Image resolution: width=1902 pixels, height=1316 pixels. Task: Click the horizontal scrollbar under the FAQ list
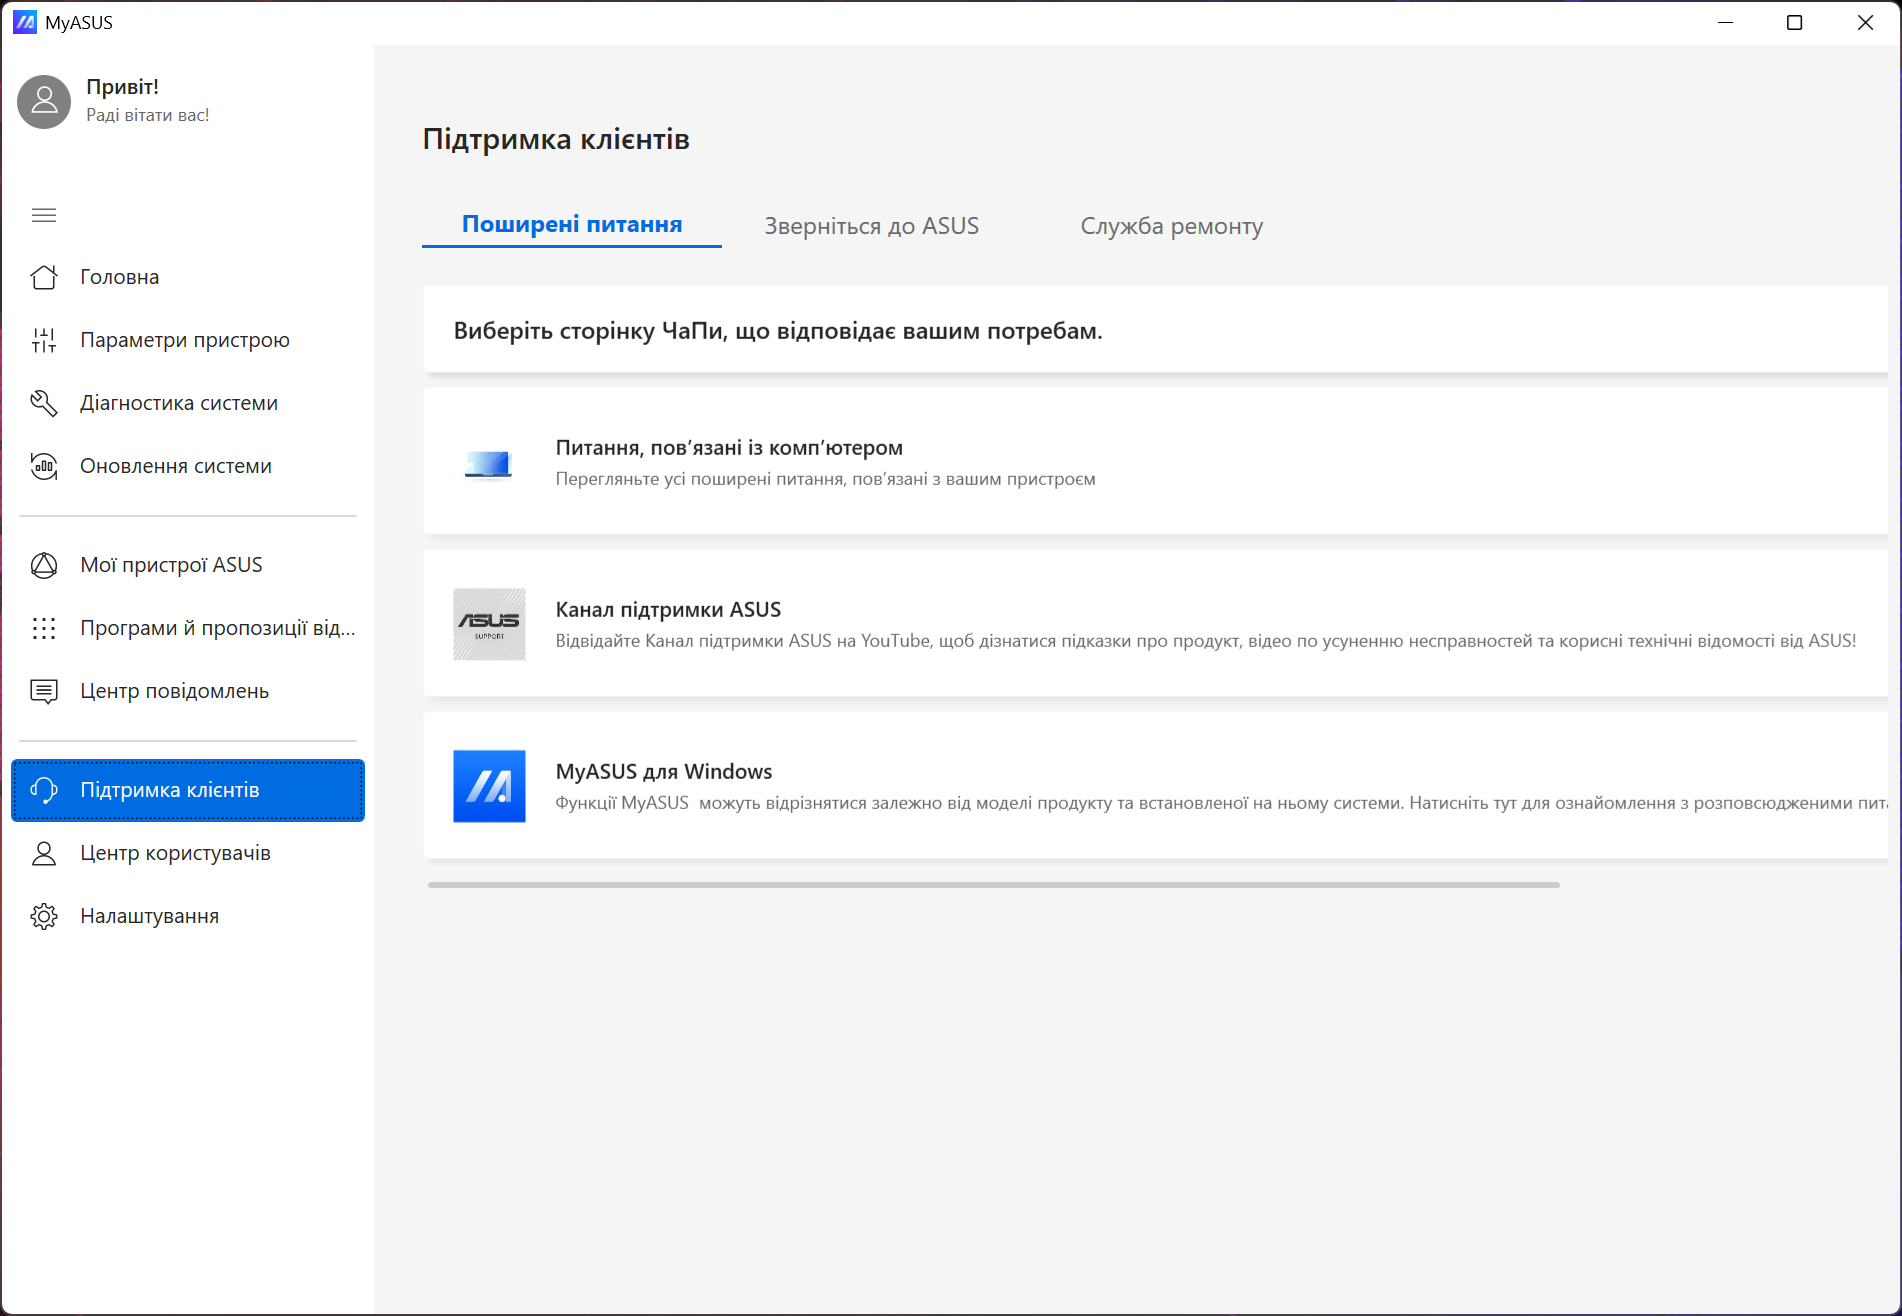[x=994, y=885]
